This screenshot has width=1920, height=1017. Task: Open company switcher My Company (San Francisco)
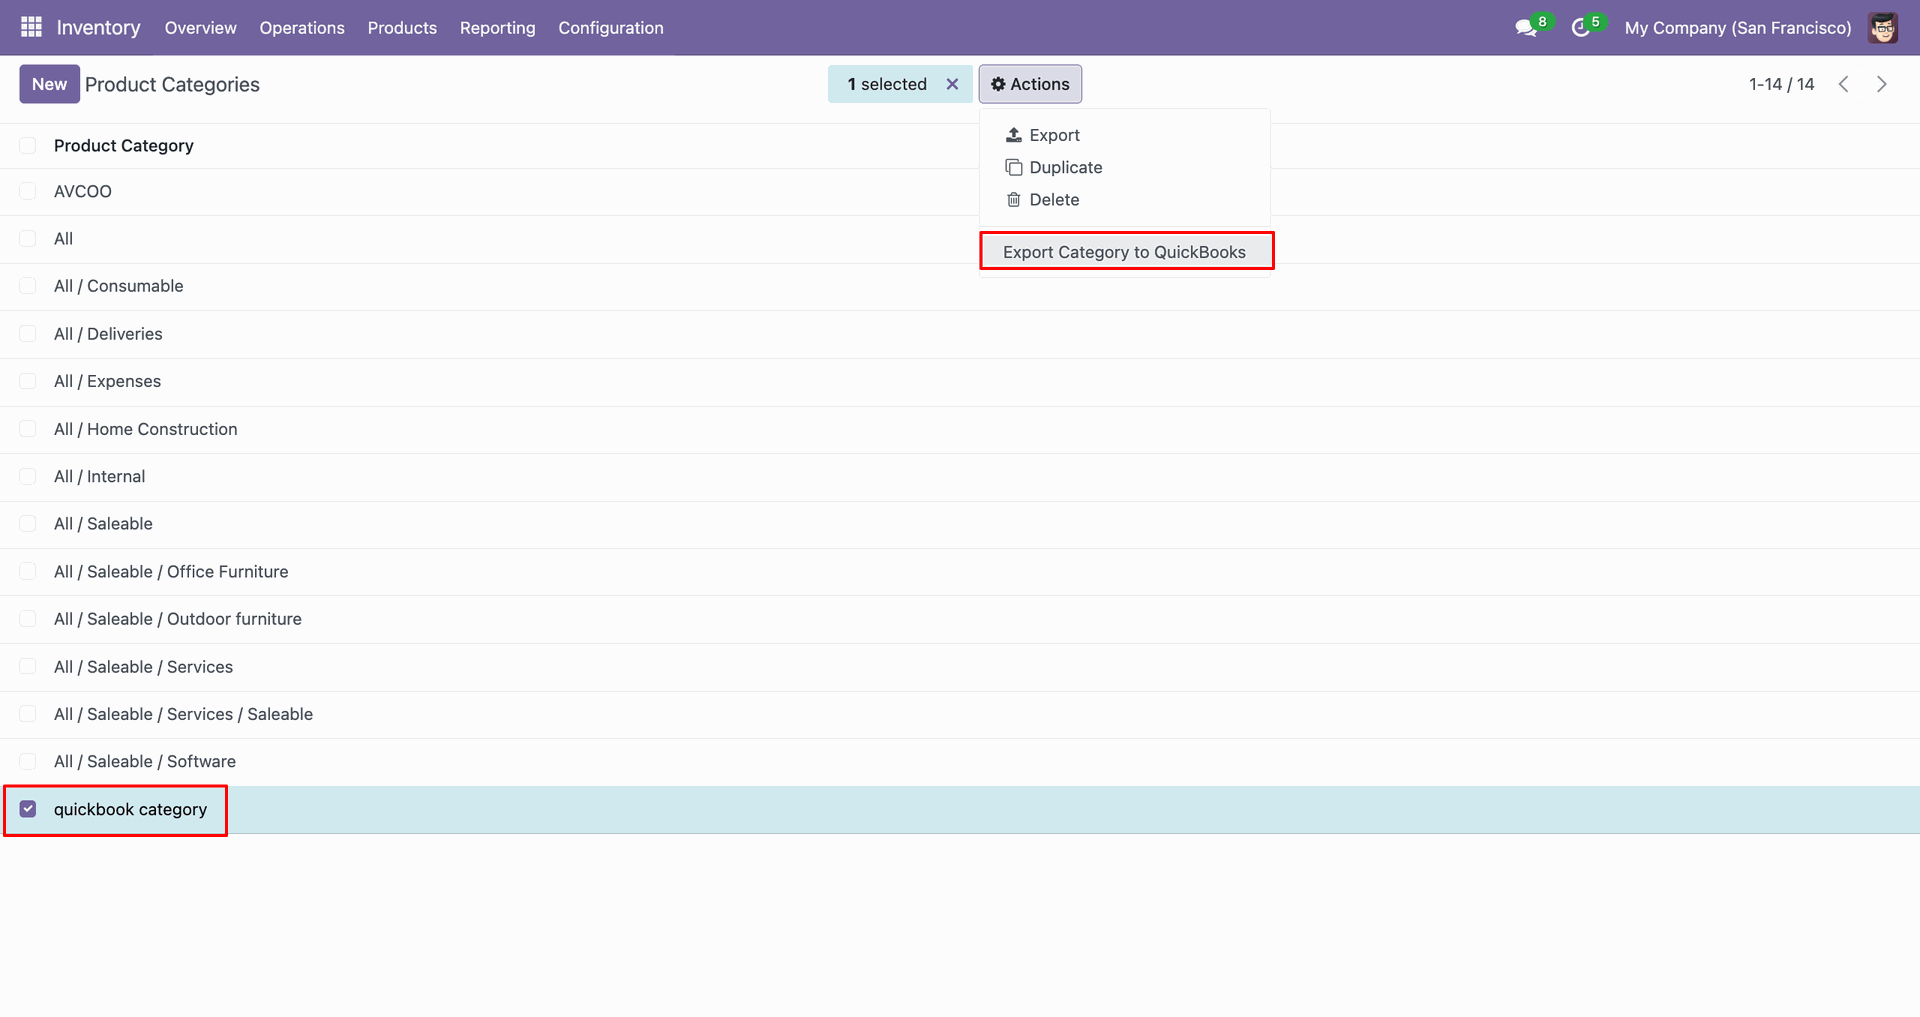(x=1738, y=28)
